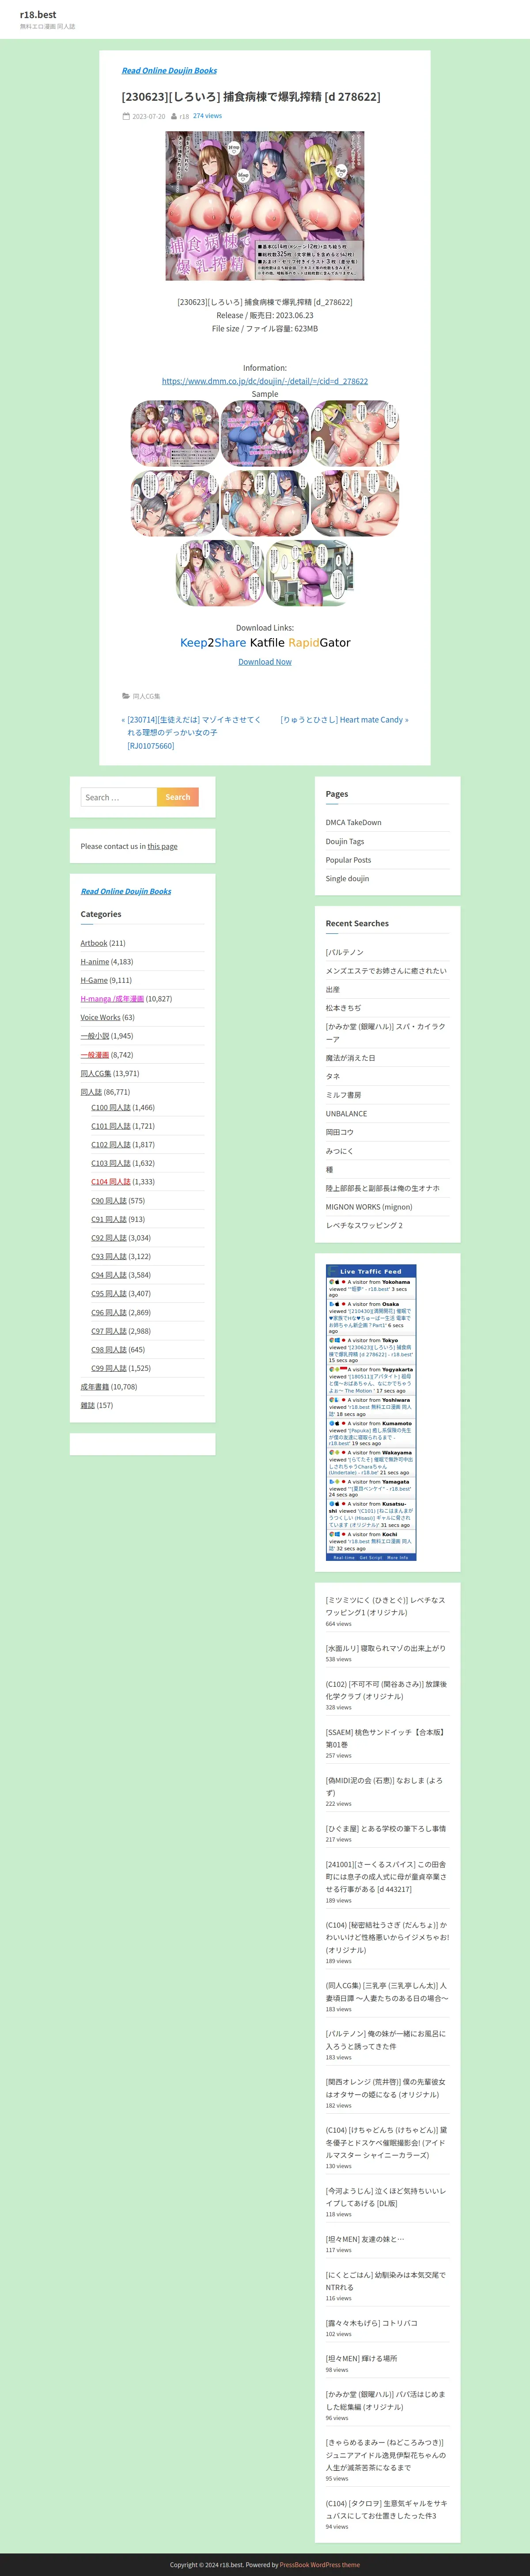The width and height of the screenshot is (530, 2576).
Task: Select recent search 松本きちぢ
Action: coord(343,1008)
